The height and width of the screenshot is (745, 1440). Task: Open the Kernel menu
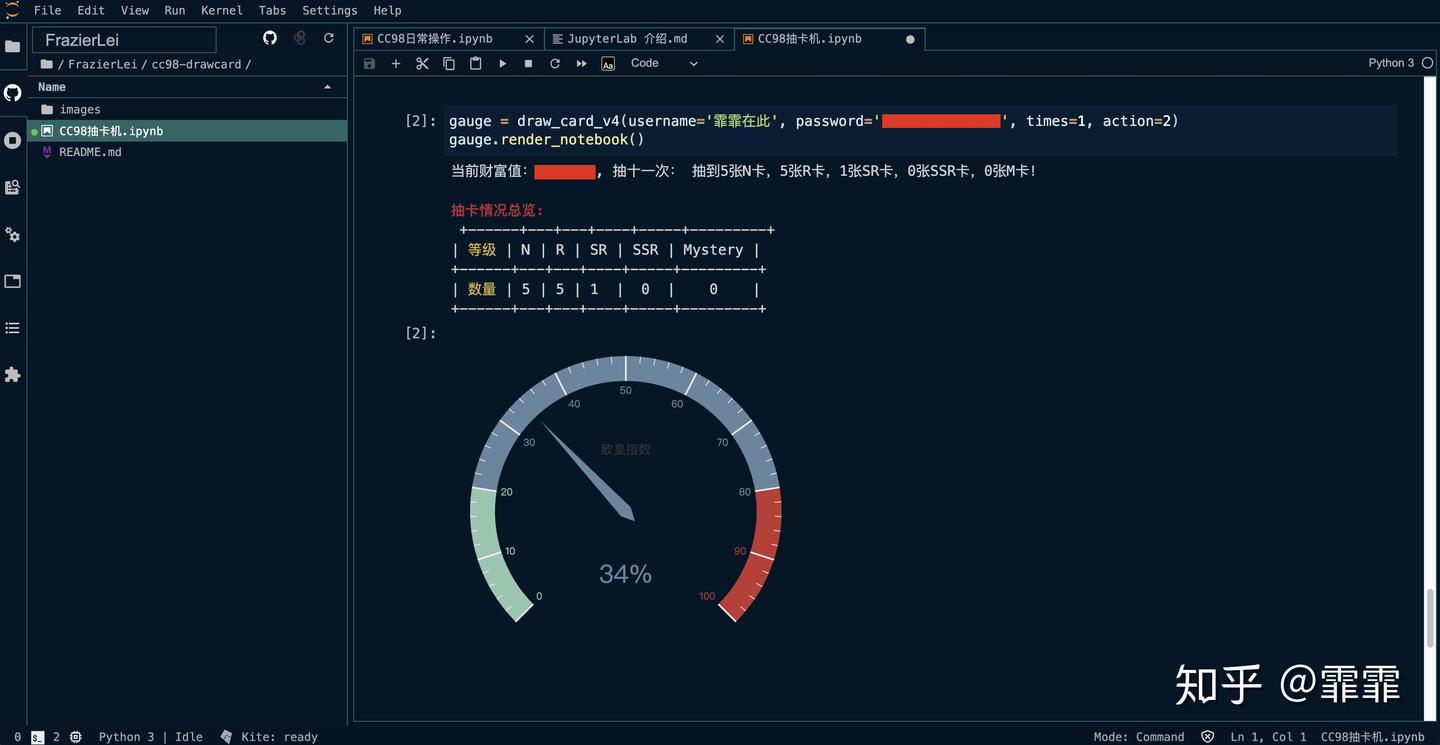pos(221,10)
